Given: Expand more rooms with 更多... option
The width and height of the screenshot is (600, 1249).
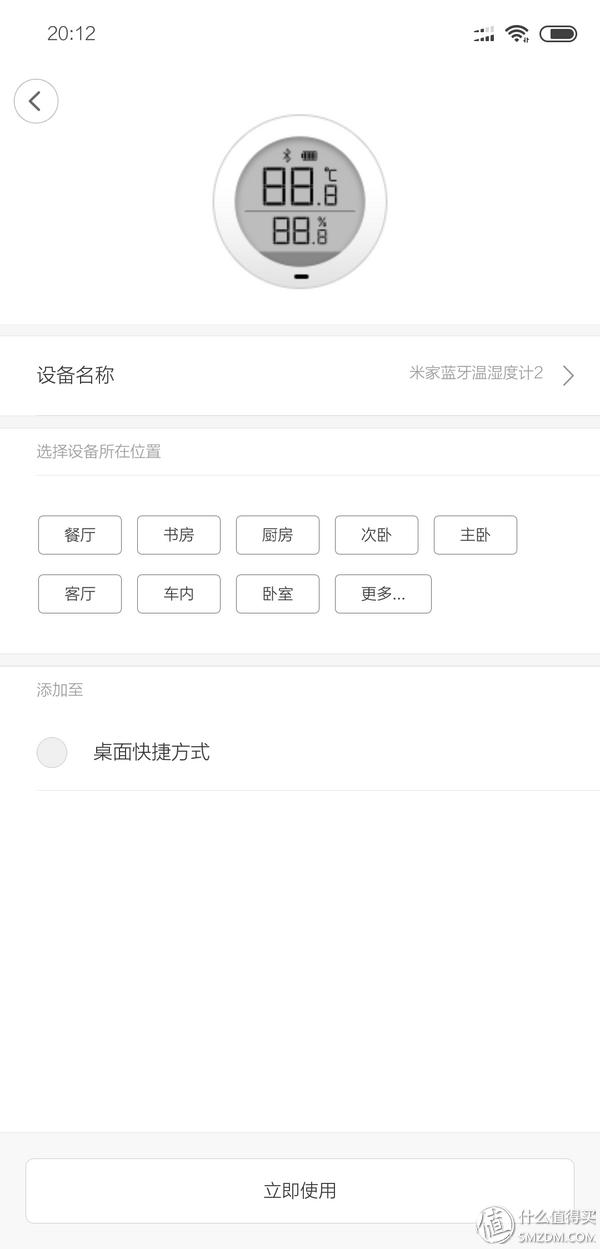Looking at the screenshot, I should [383, 594].
